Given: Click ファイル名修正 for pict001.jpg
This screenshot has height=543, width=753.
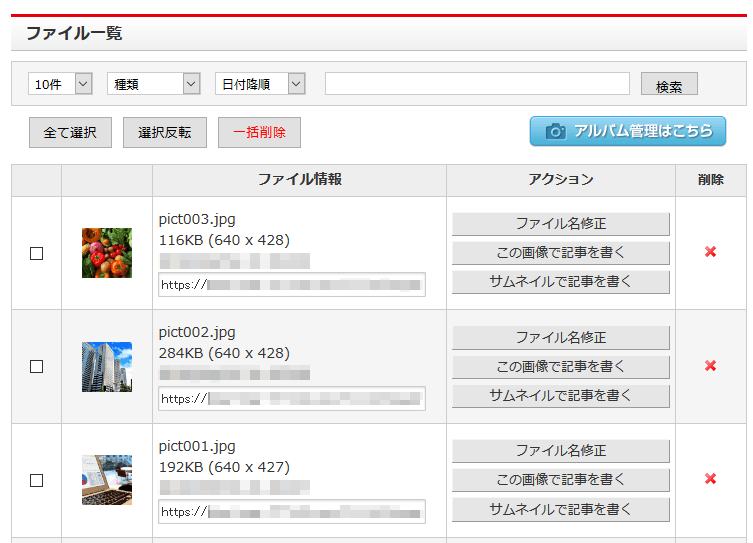Looking at the screenshot, I should point(560,451).
